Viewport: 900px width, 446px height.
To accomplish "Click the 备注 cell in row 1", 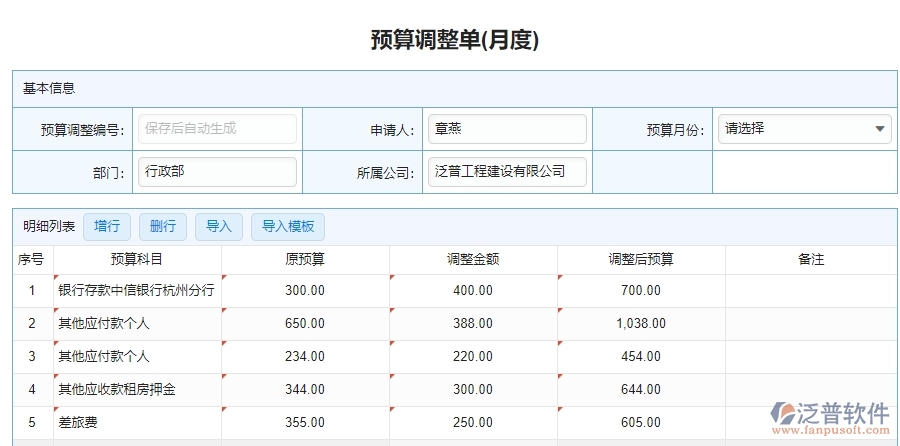I will pyautogui.click(x=810, y=291).
